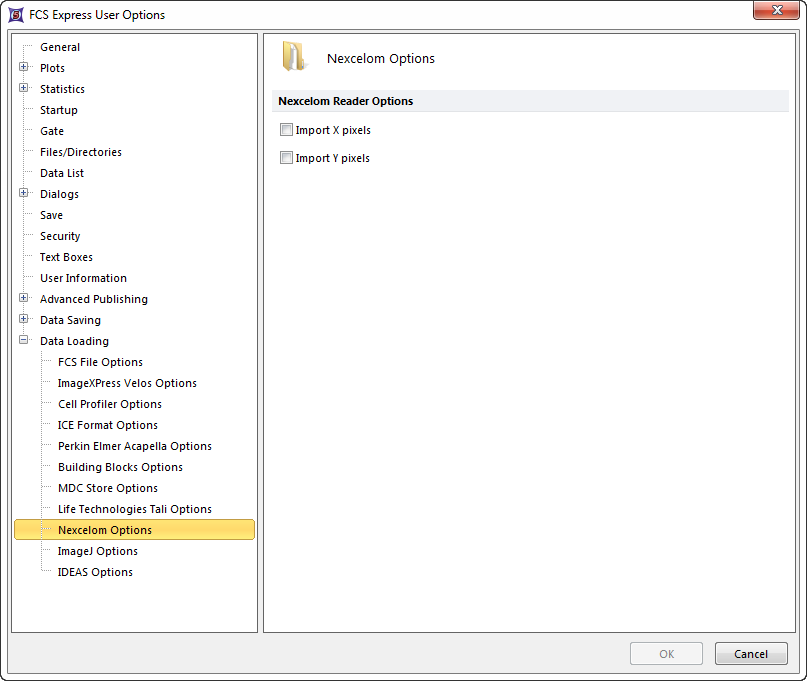The height and width of the screenshot is (681, 807).
Task: Select Text Boxes category
Action: [66, 257]
